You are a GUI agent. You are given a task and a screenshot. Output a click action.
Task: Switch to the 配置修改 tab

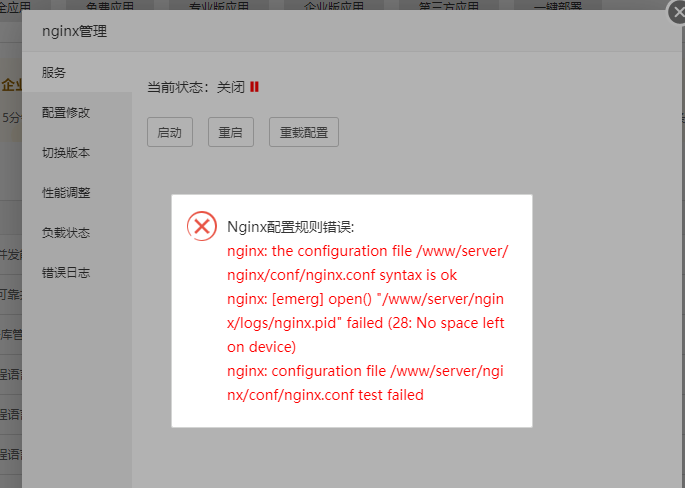tap(76, 112)
